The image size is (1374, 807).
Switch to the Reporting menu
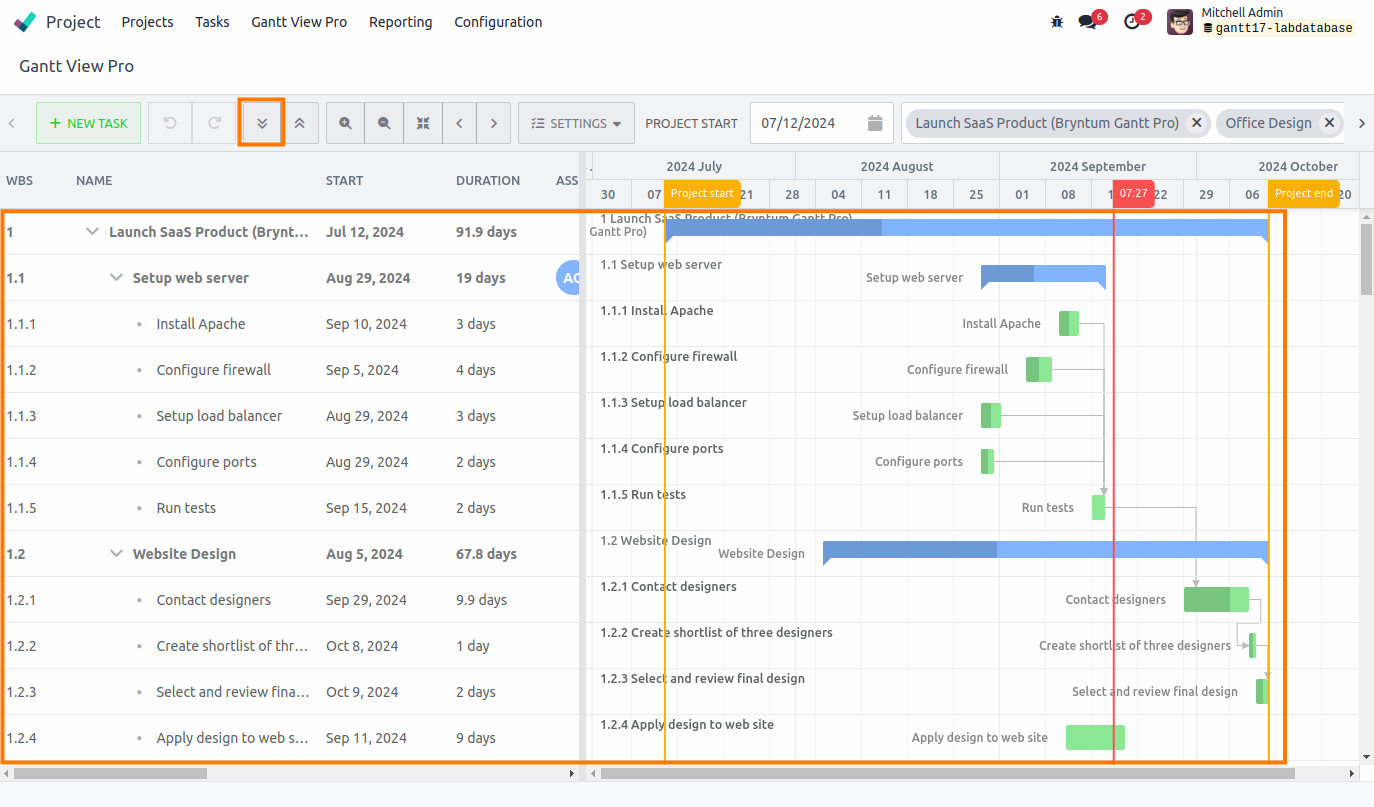[400, 22]
